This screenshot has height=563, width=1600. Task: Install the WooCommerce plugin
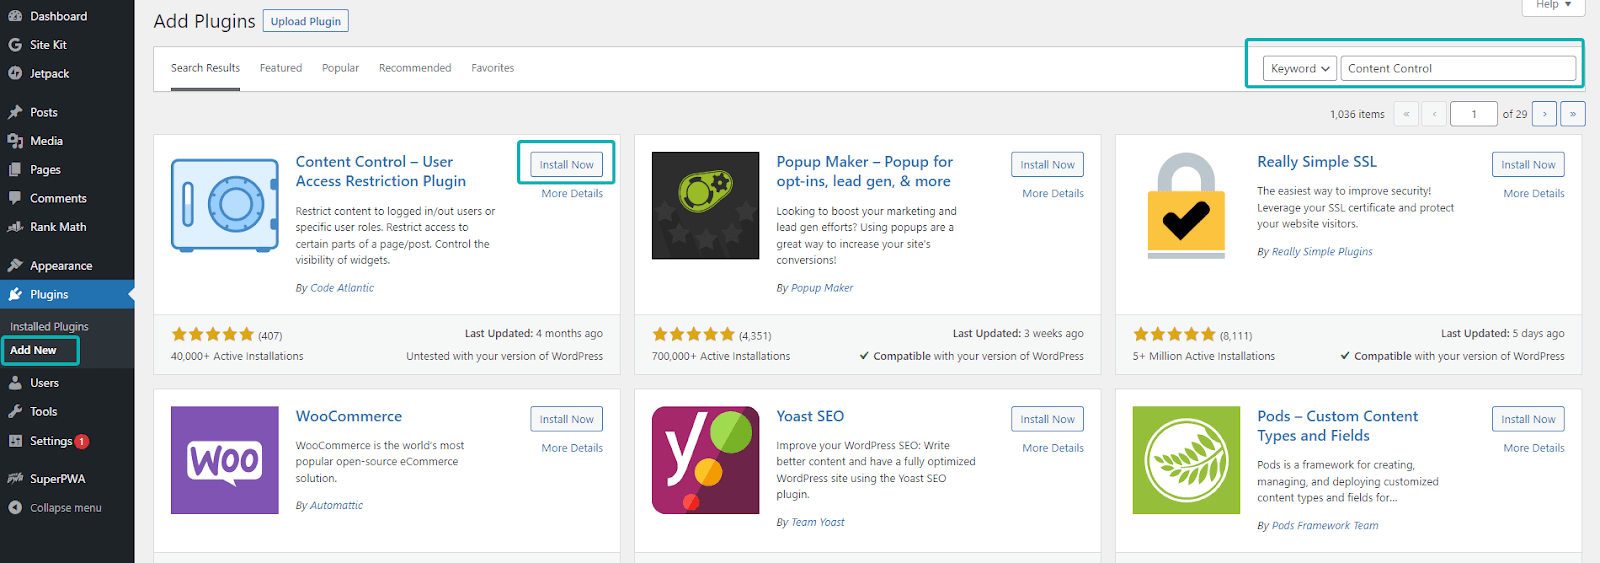tap(567, 419)
